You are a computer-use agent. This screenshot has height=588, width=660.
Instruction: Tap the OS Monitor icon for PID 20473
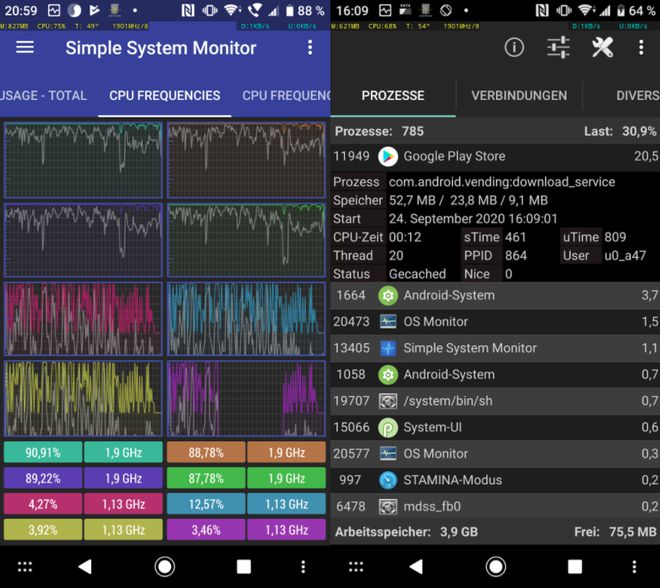(x=388, y=322)
